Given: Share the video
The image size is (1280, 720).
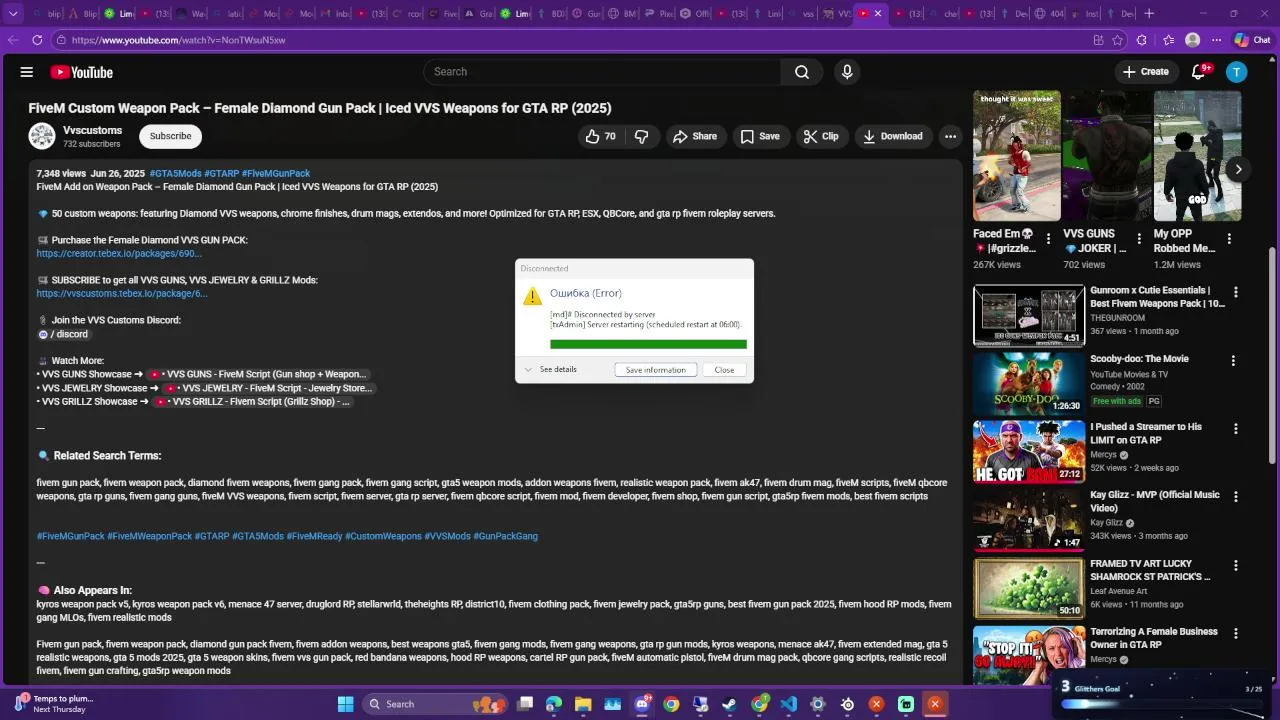Looking at the screenshot, I should [694, 136].
